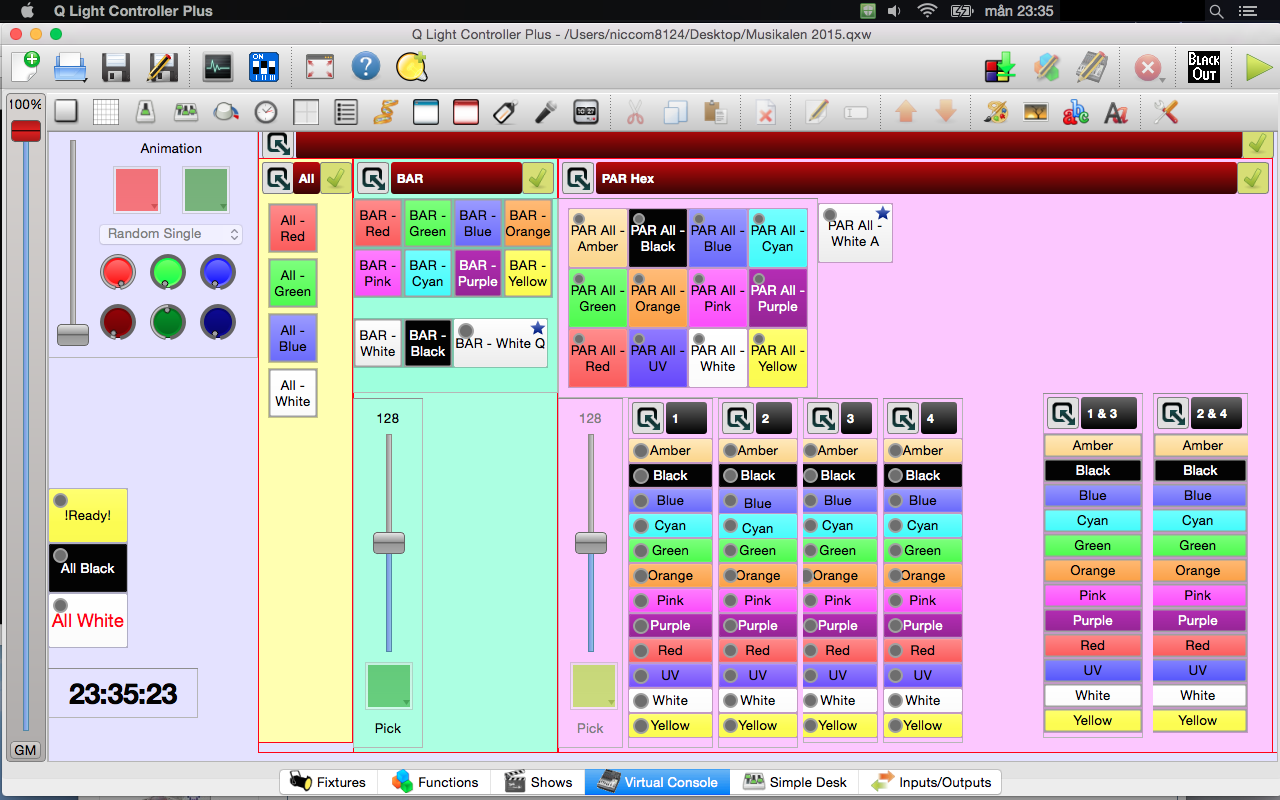Save workspace as new file
The width and height of the screenshot is (1280, 800).
[x=162, y=67]
